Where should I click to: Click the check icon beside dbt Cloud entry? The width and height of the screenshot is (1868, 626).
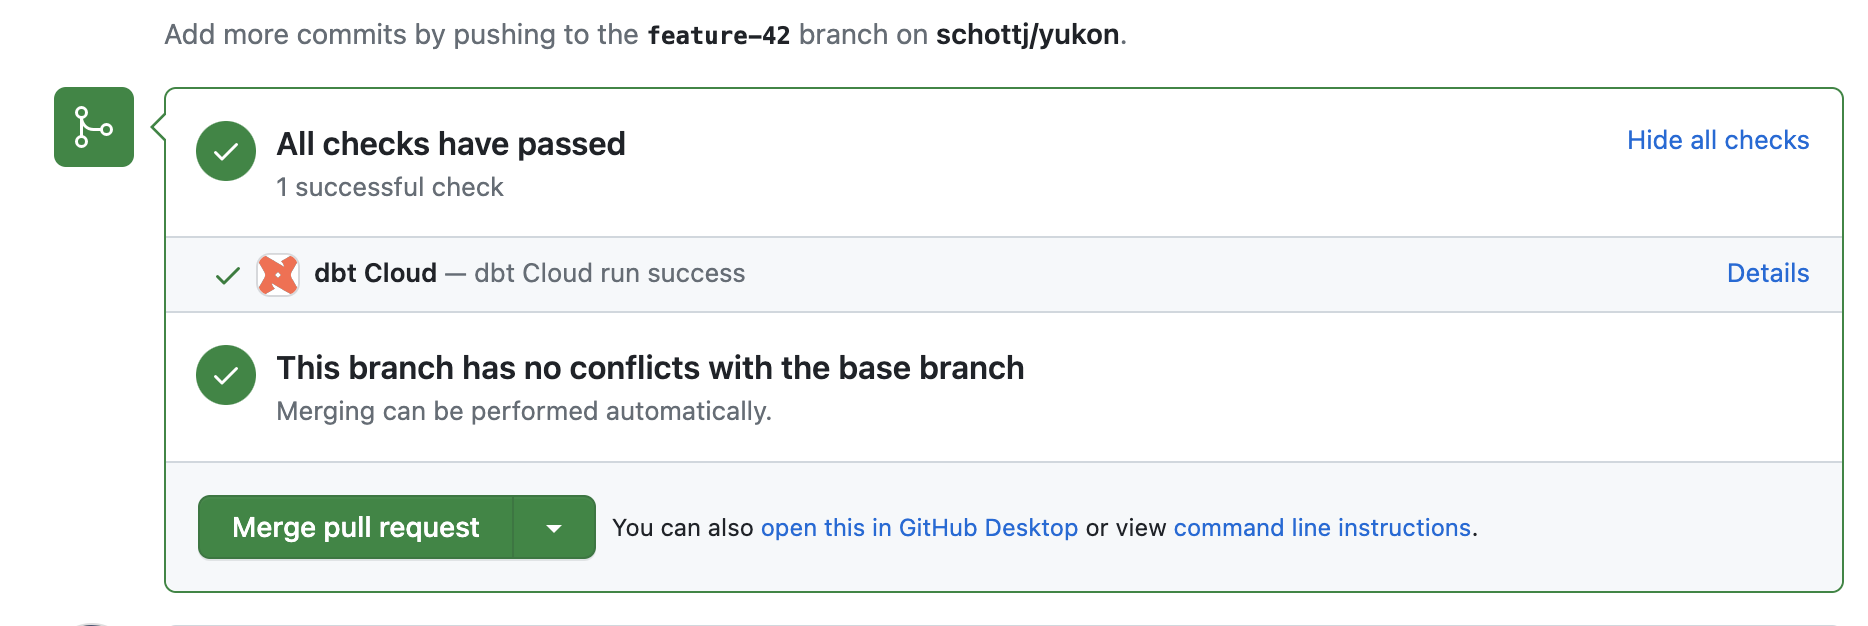click(x=228, y=274)
